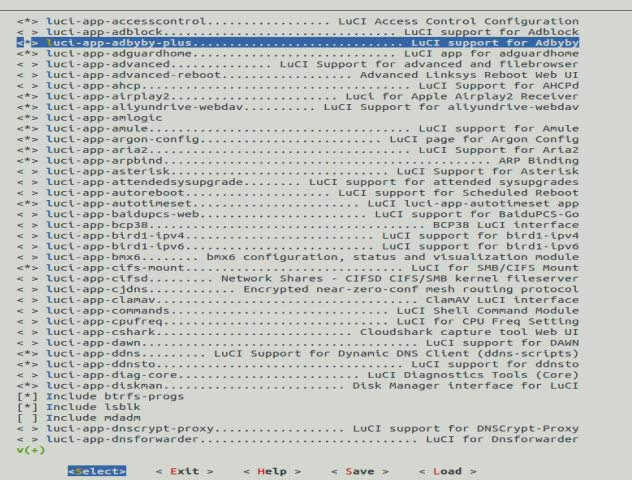Select the luci-app-dnscrypt-proxy entry

click(298, 428)
